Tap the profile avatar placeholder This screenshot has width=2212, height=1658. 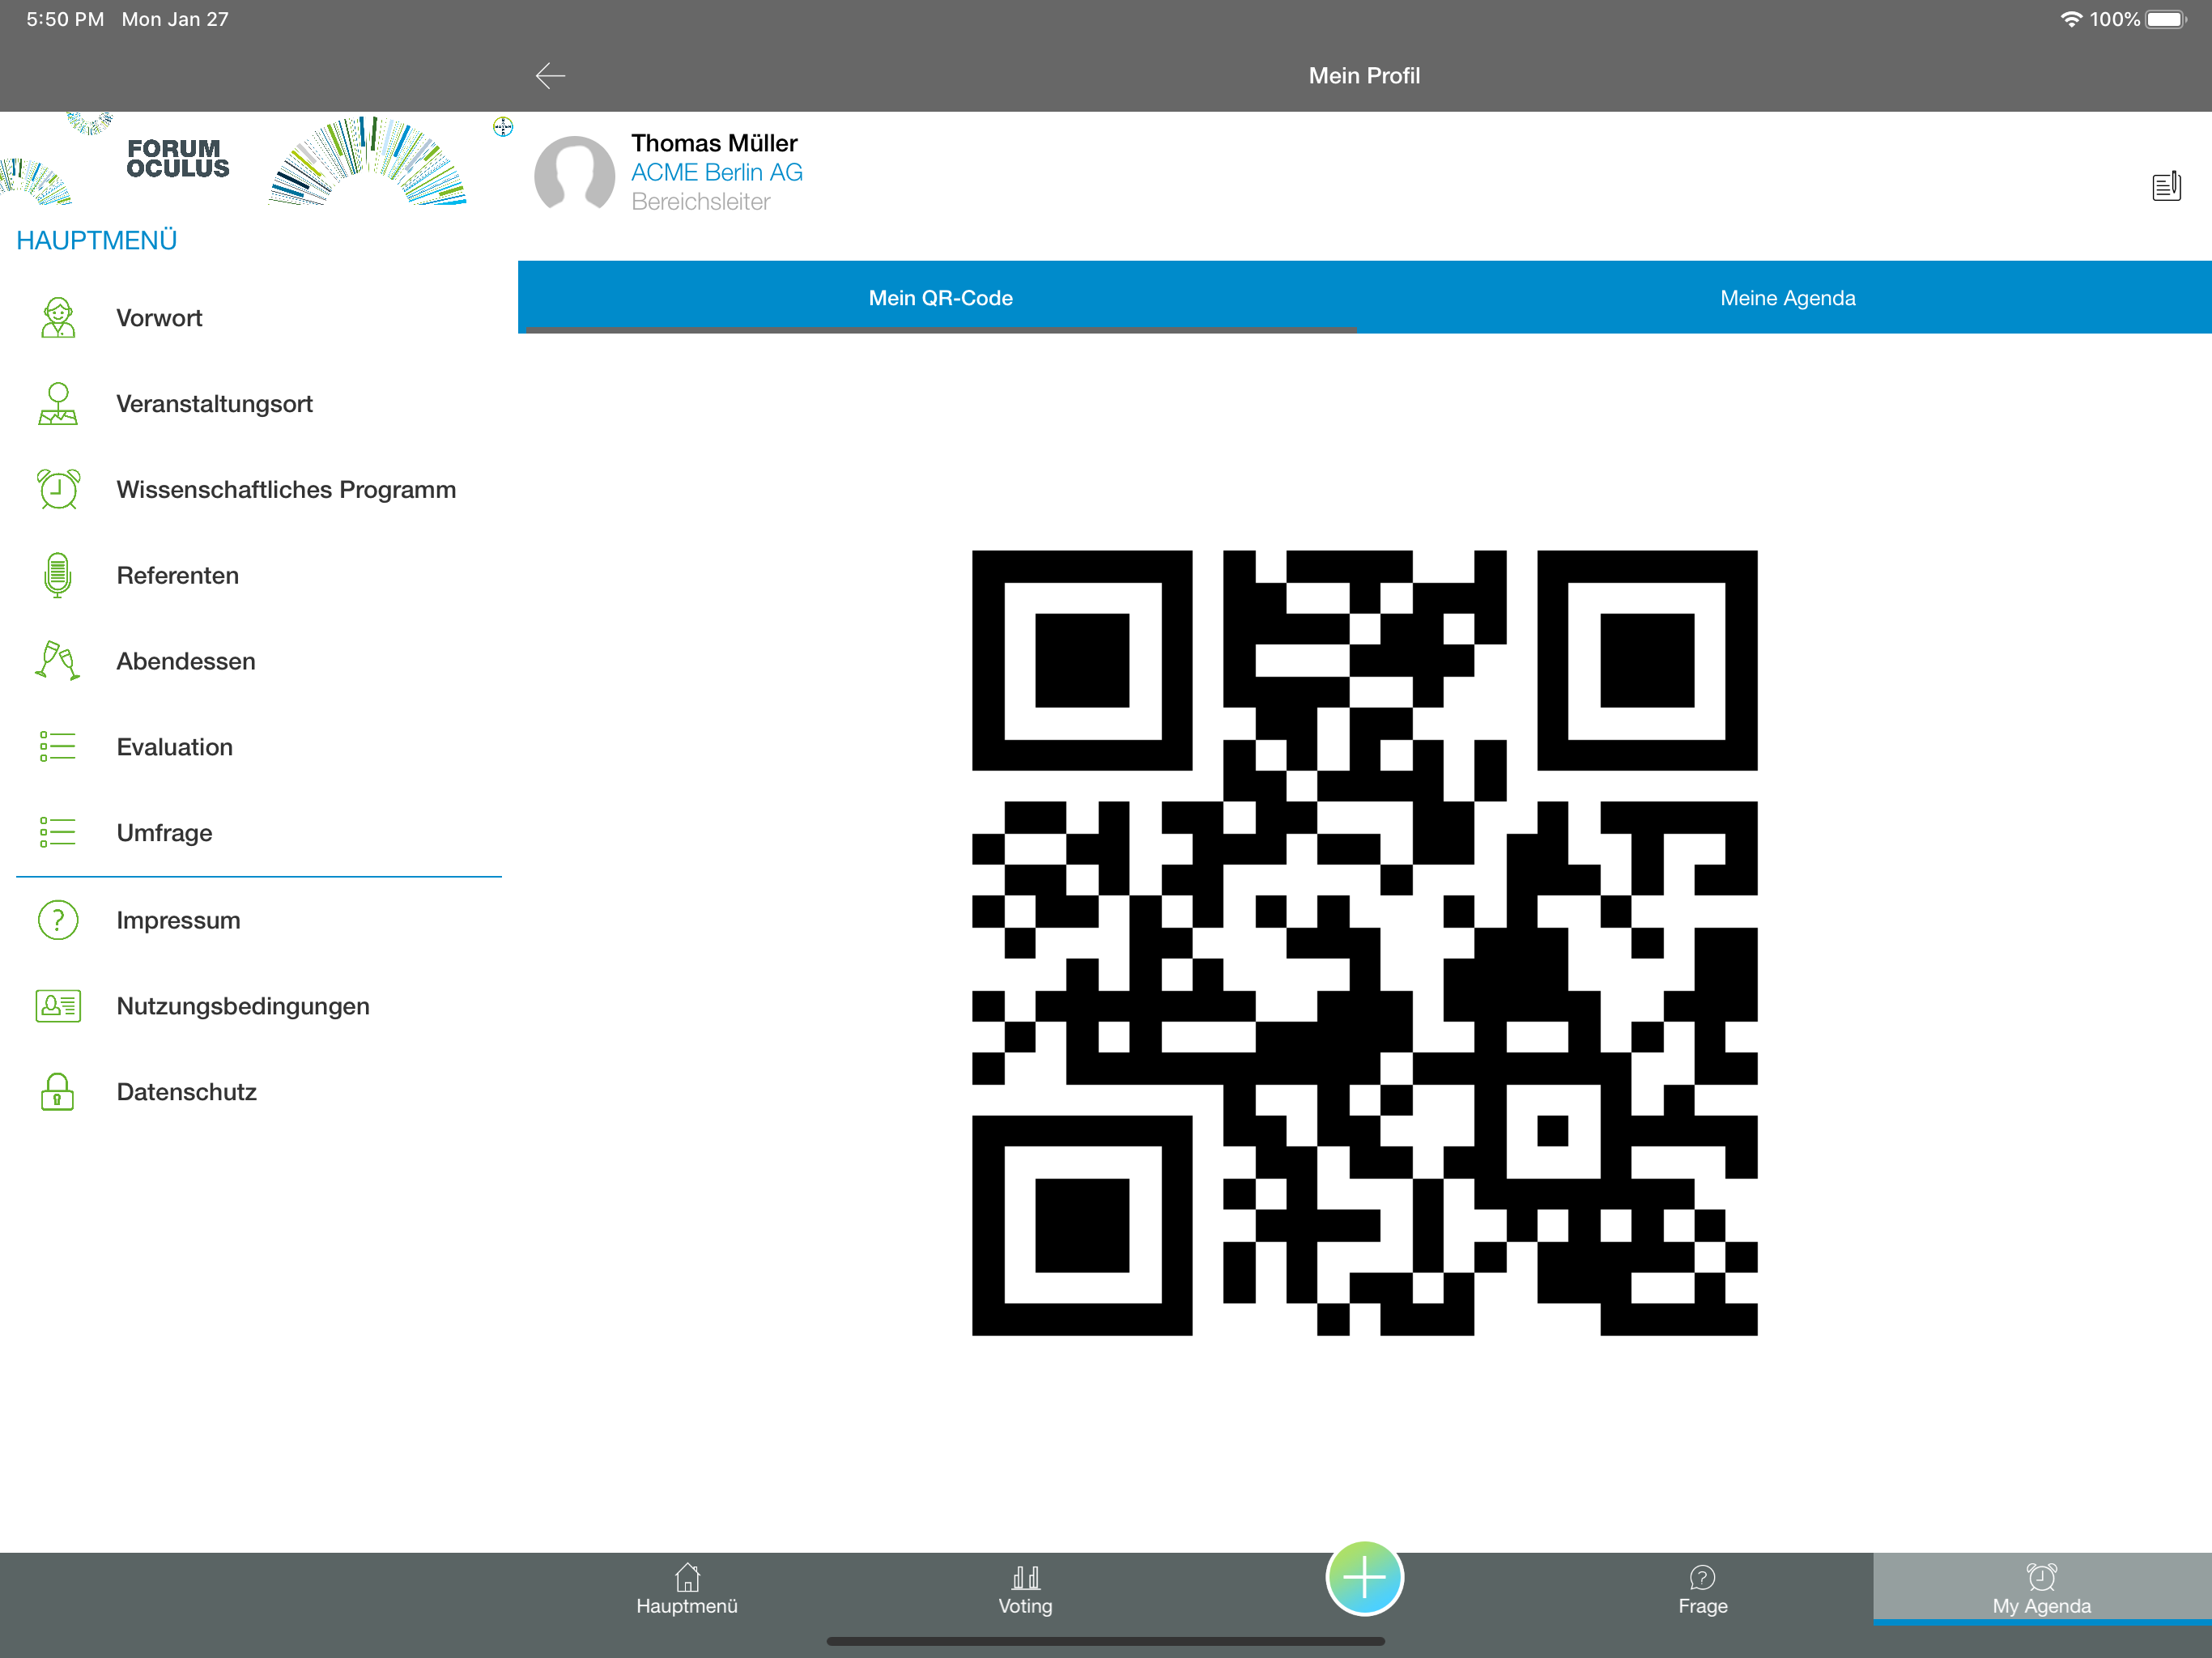coord(574,173)
